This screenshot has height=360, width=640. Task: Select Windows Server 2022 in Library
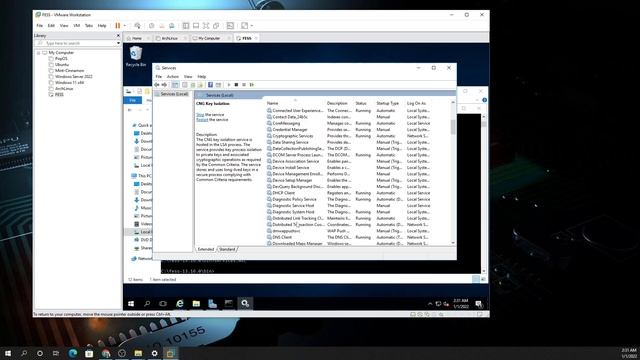pyautogui.click(x=74, y=76)
